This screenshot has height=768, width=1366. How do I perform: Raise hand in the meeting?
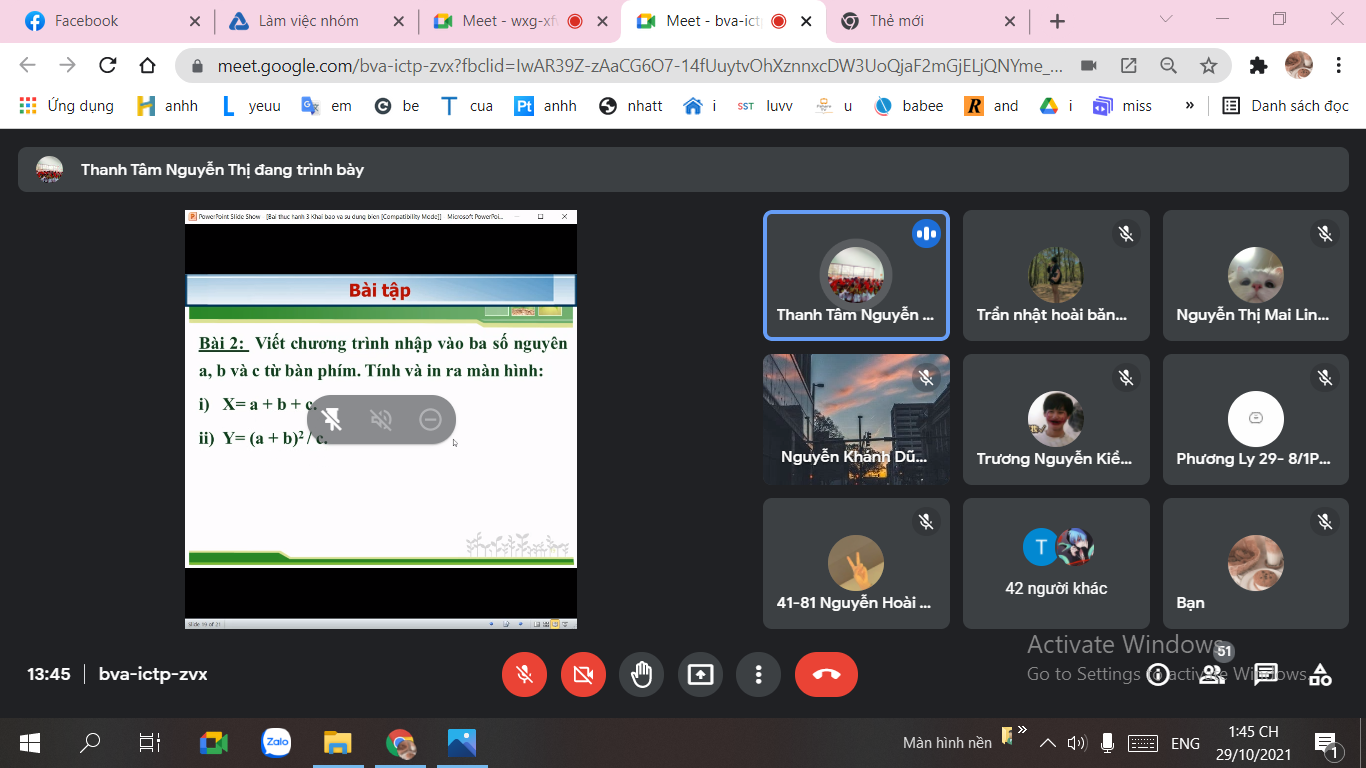[x=642, y=675]
